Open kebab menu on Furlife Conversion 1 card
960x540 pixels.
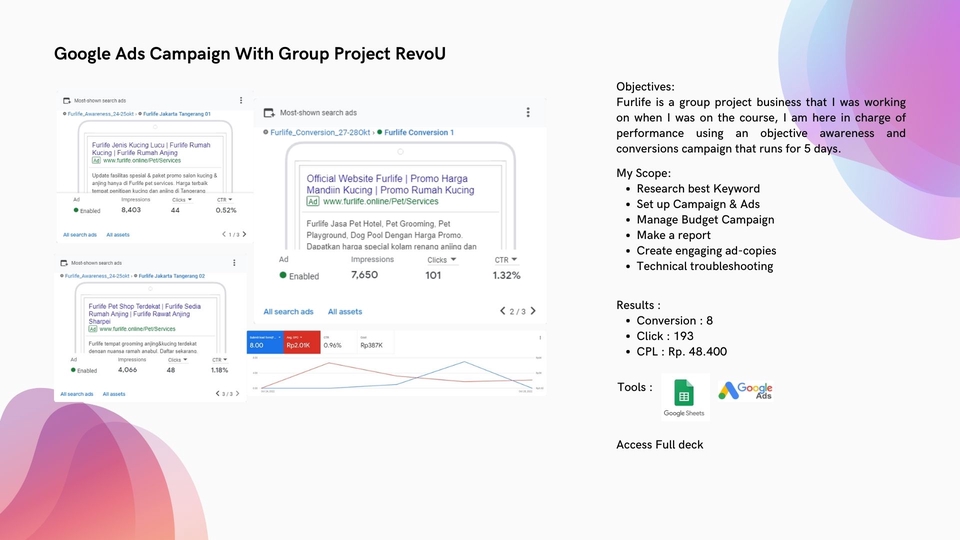[x=528, y=113]
